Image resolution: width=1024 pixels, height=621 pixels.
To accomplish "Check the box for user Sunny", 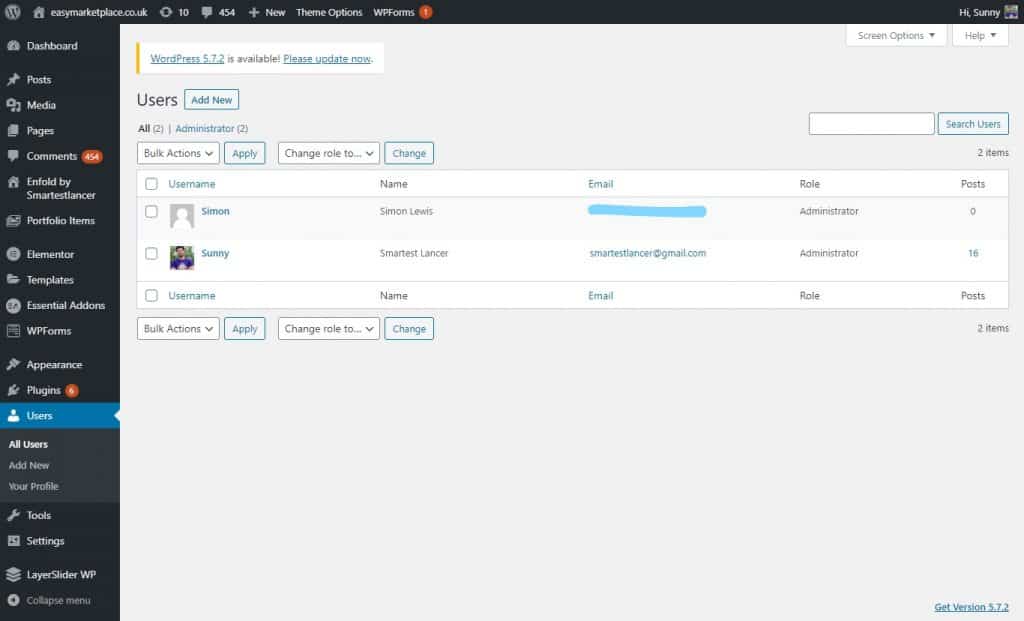I will [x=152, y=253].
